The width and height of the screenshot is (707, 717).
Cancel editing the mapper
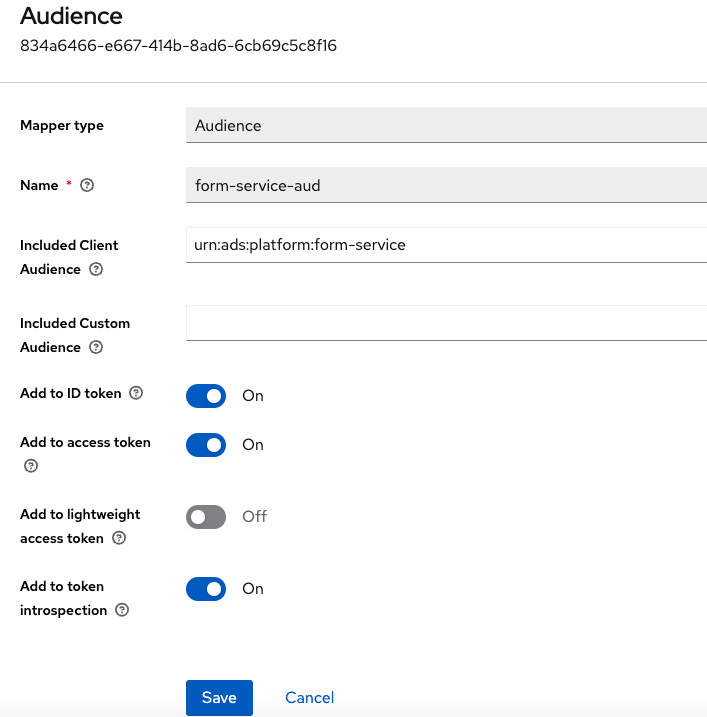[309, 698]
